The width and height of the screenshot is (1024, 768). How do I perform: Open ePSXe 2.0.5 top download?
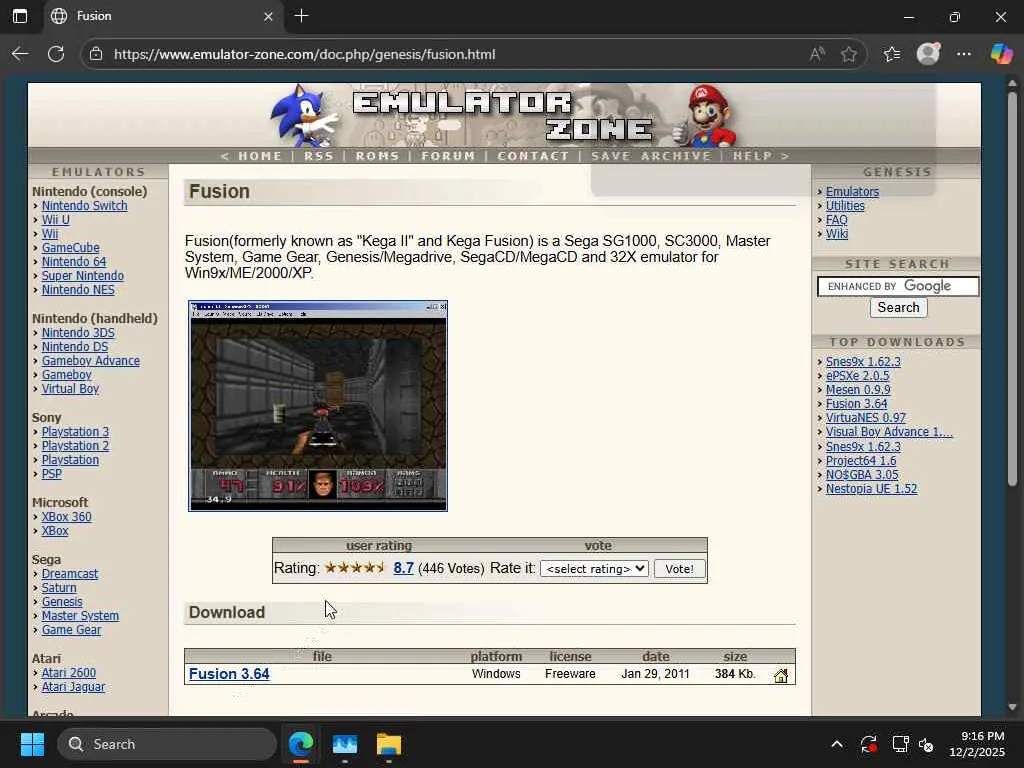pos(857,376)
